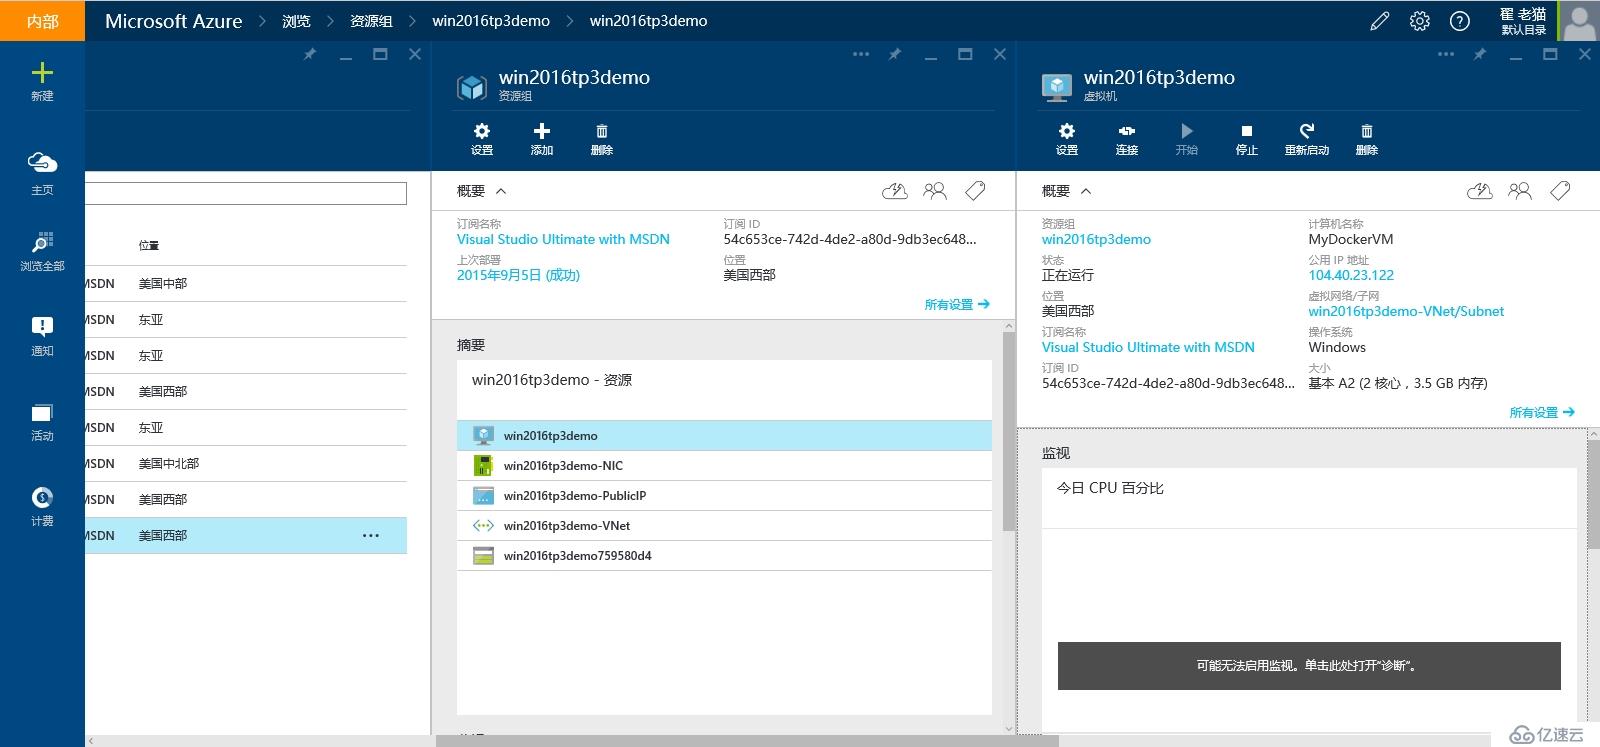The image size is (1600, 747).
Task: Select win2016tp3demo-NIC resource row
Action: click(x=724, y=466)
